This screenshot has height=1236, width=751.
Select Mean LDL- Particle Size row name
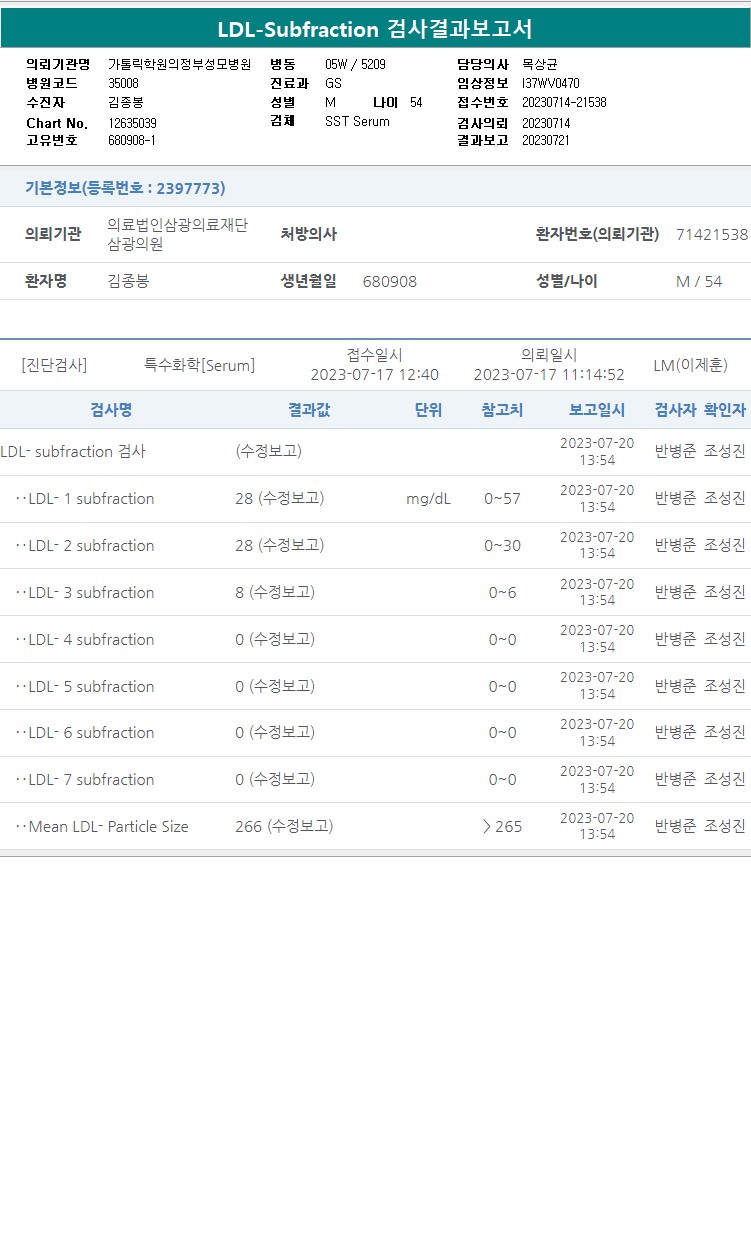coord(102,826)
